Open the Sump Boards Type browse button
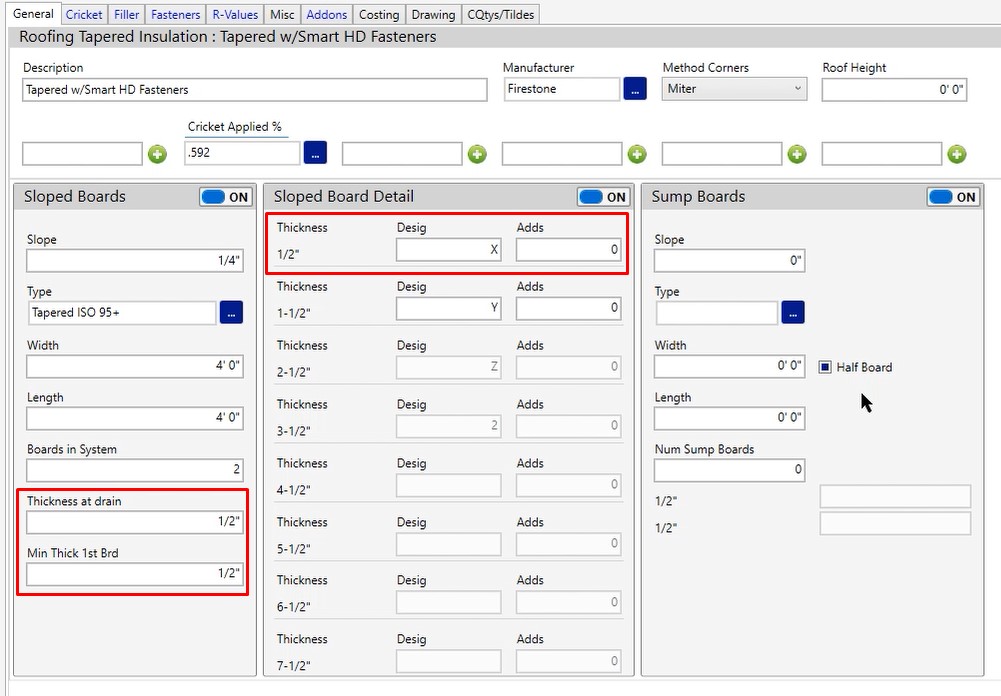The height and width of the screenshot is (696, 1001). point(792,313)
